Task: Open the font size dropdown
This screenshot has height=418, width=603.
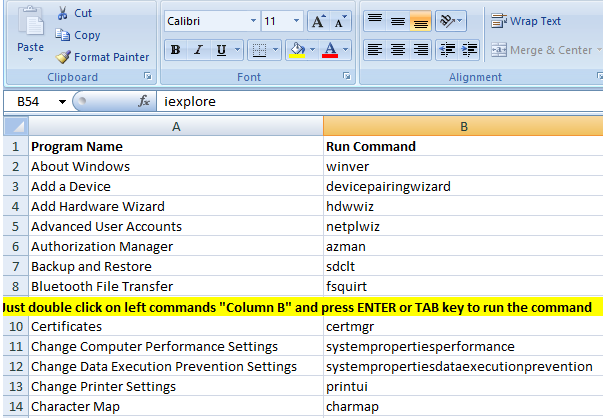Action: point(296,21)
